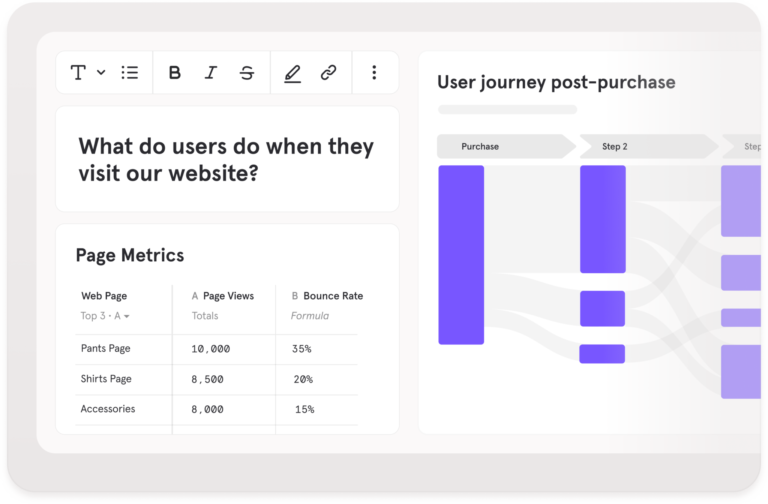Select the text style T icon
This screenshot has height=504, width=768.
(x=78, y=72)
